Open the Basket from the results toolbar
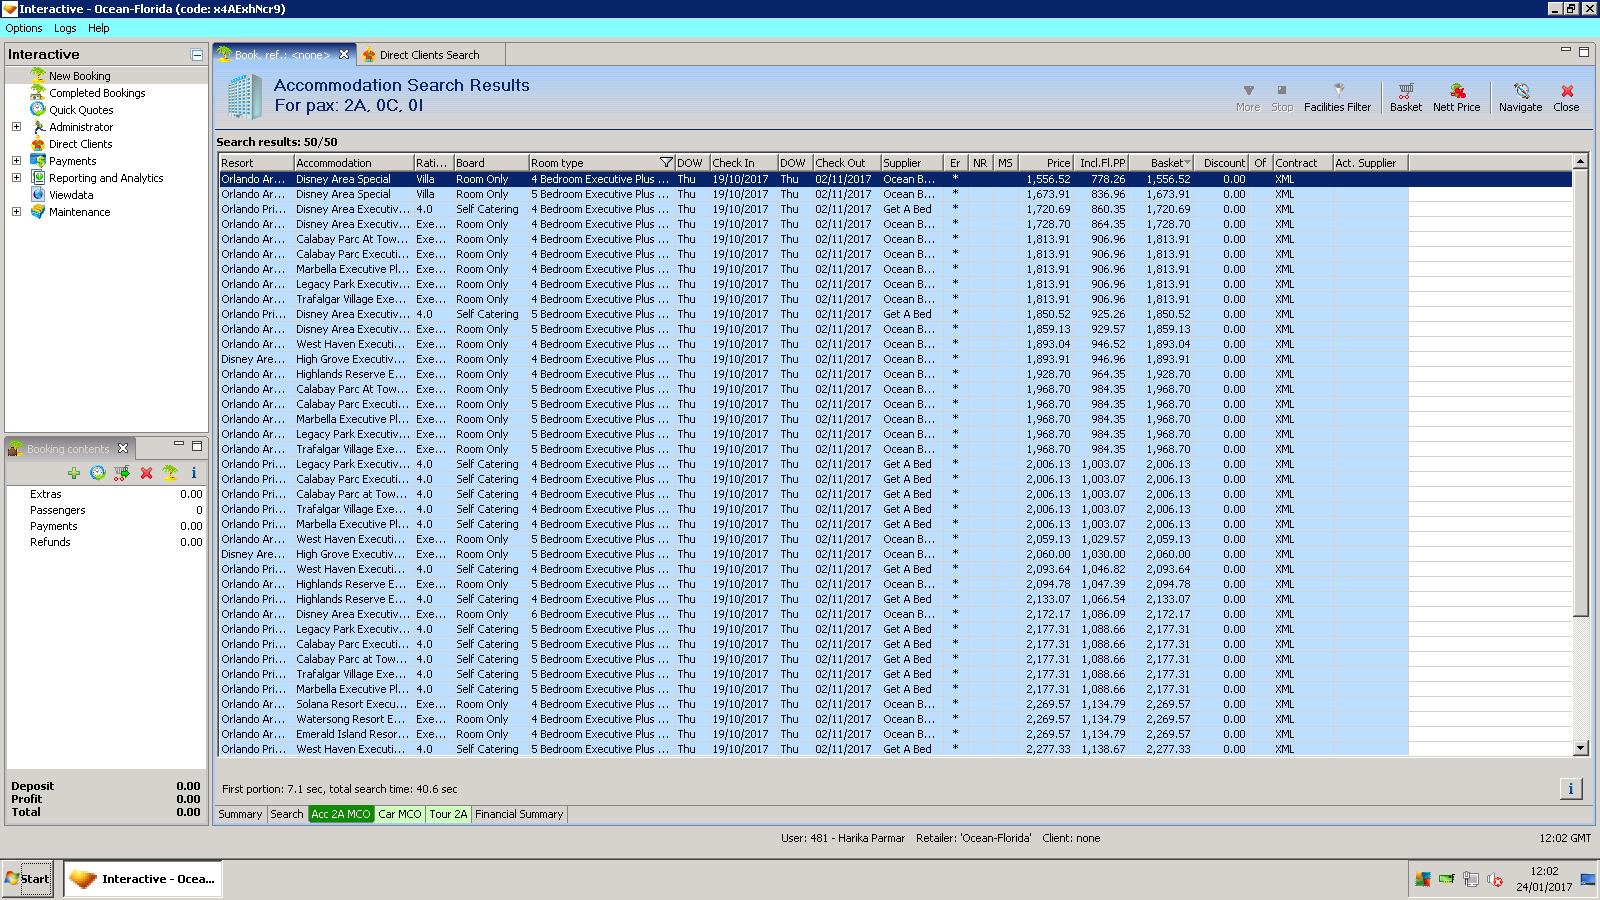 click(x=1405, y=97)
